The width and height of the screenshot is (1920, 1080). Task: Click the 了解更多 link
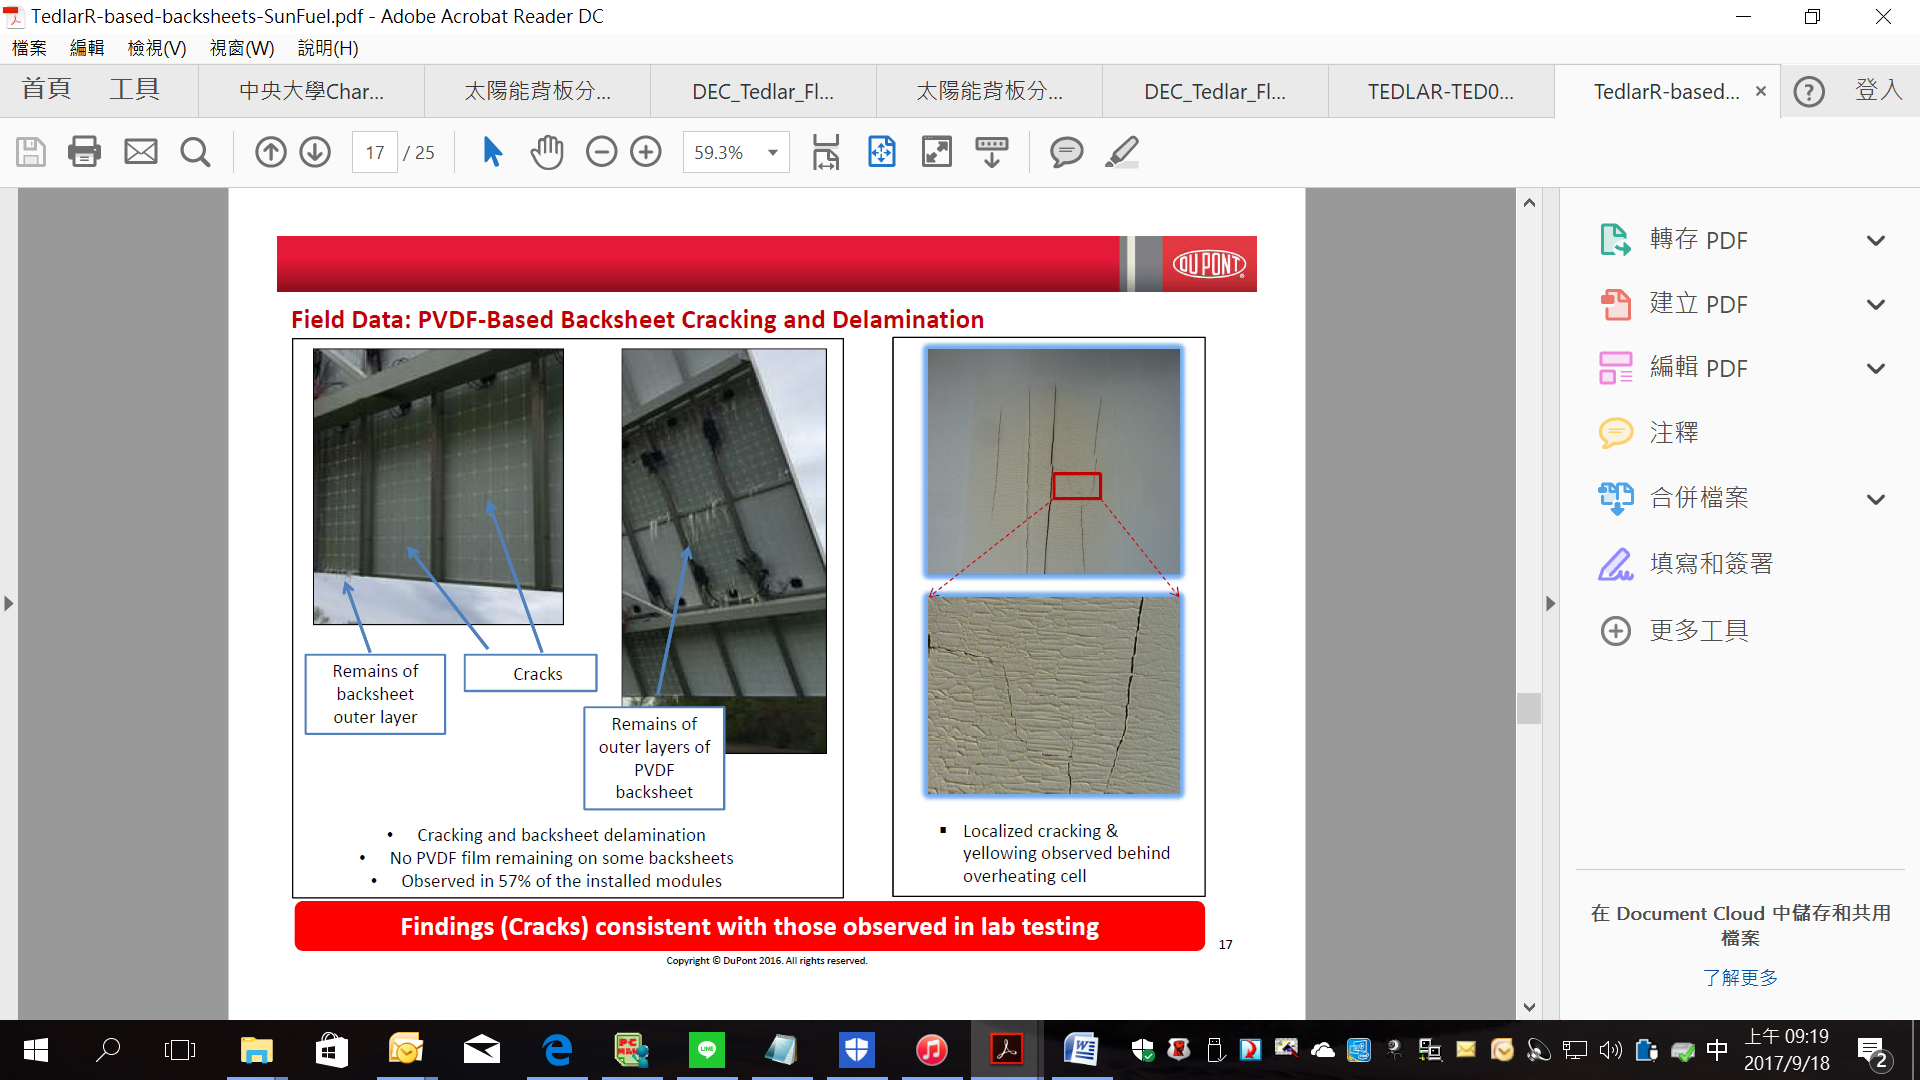point(1740,977)
